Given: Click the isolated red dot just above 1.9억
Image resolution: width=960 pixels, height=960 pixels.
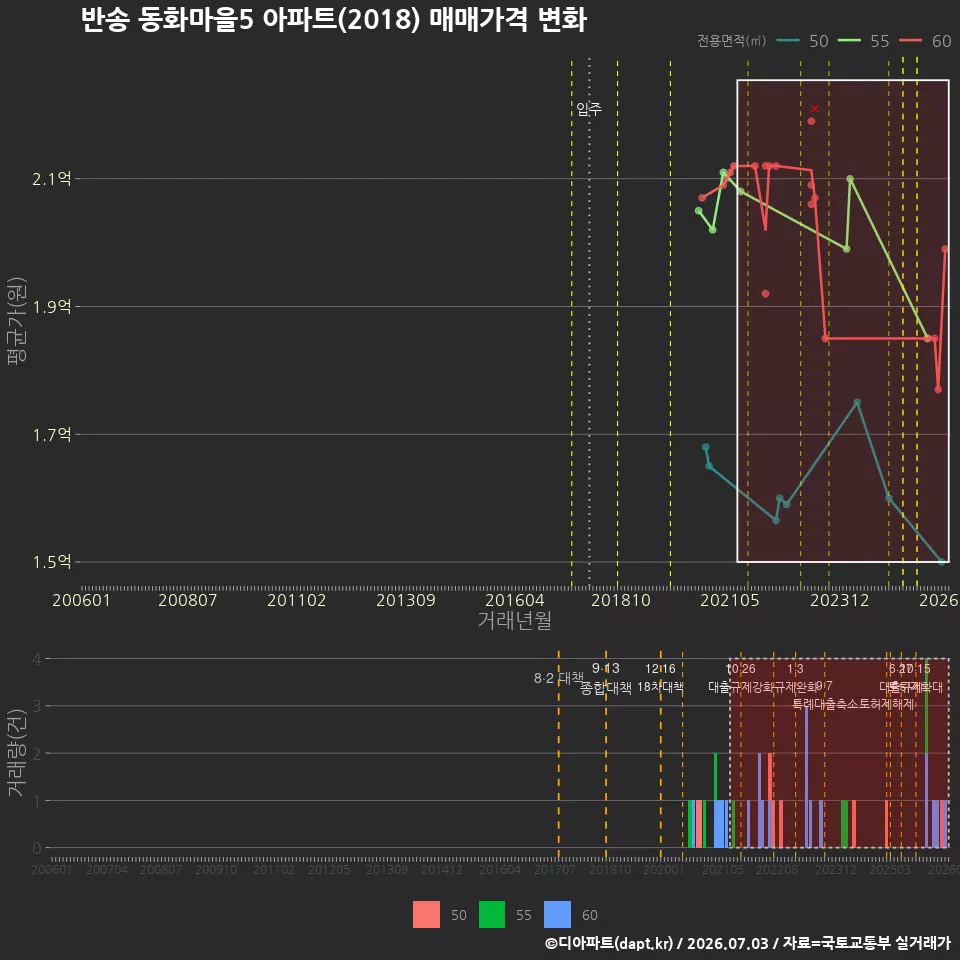Looking at the screenshot, I should click(765, 294).
